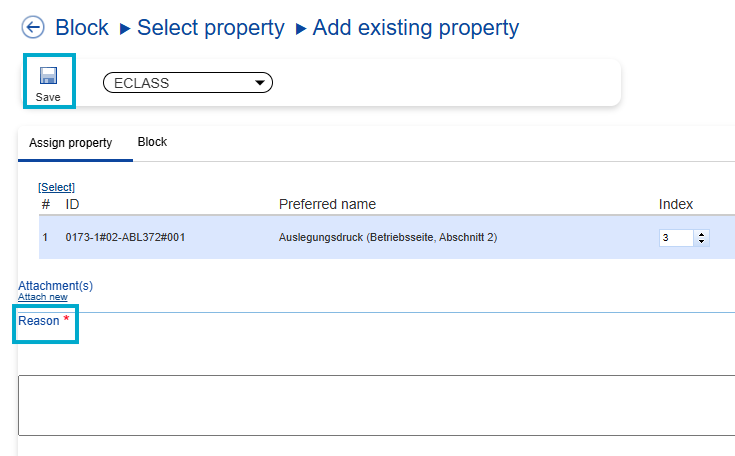
Task: Click the Select link above the table
Action: coord(57,187)
